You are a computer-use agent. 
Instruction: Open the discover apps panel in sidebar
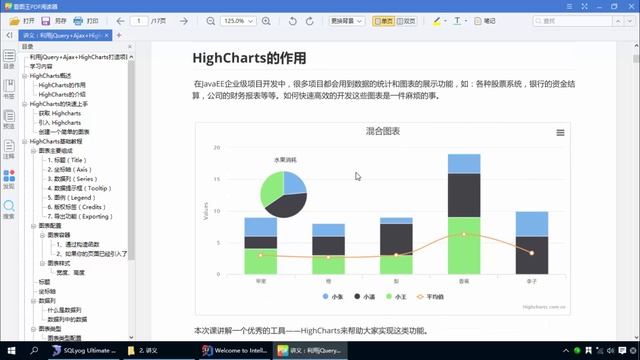[x=9, y=179]
